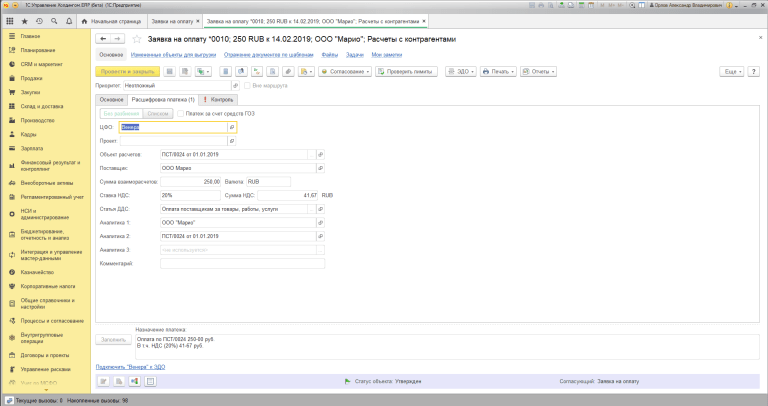768x406 pixels.
Task: Open Начальная страница tab
Action: (111, 22)
